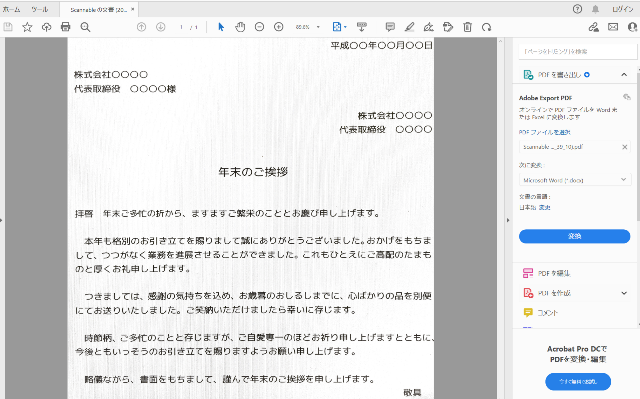This screenshot has height=399, width=640.
Task: Select the Scannable document tab
Action: (98, 9)
